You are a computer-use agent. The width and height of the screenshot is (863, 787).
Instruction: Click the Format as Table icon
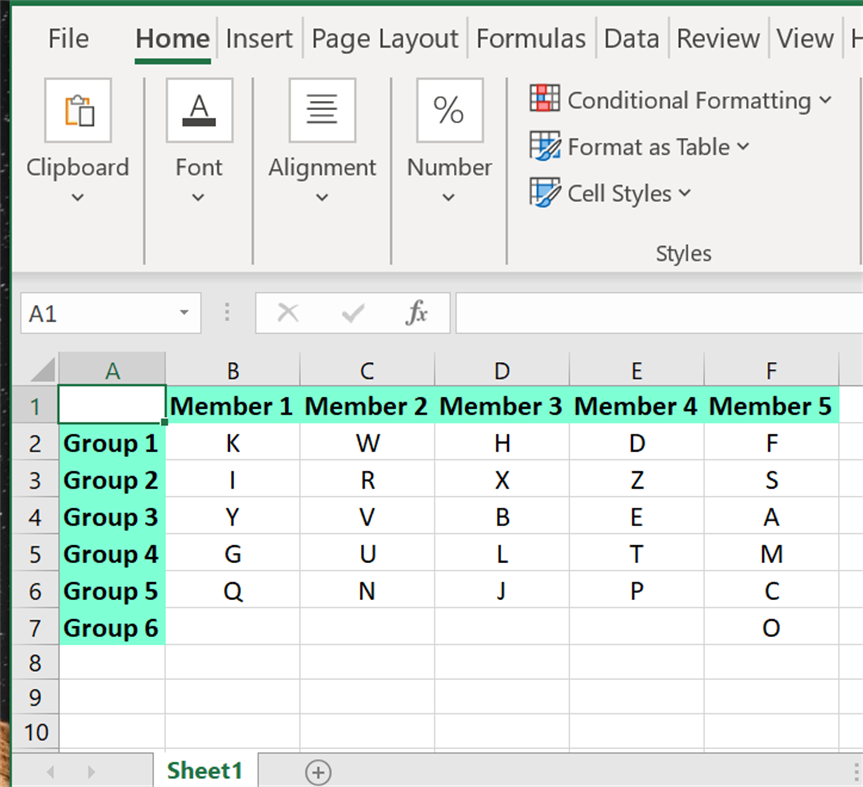(x=546, y=146)
